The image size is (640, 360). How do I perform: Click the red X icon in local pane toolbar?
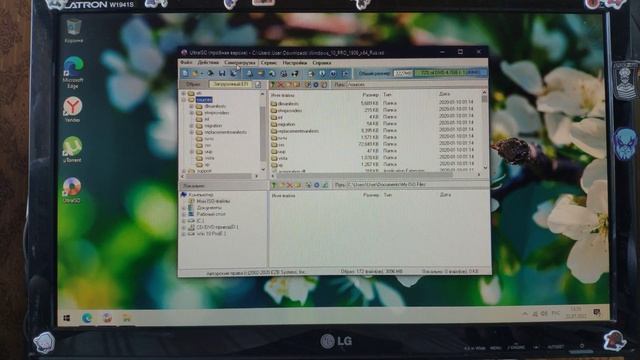290,185
